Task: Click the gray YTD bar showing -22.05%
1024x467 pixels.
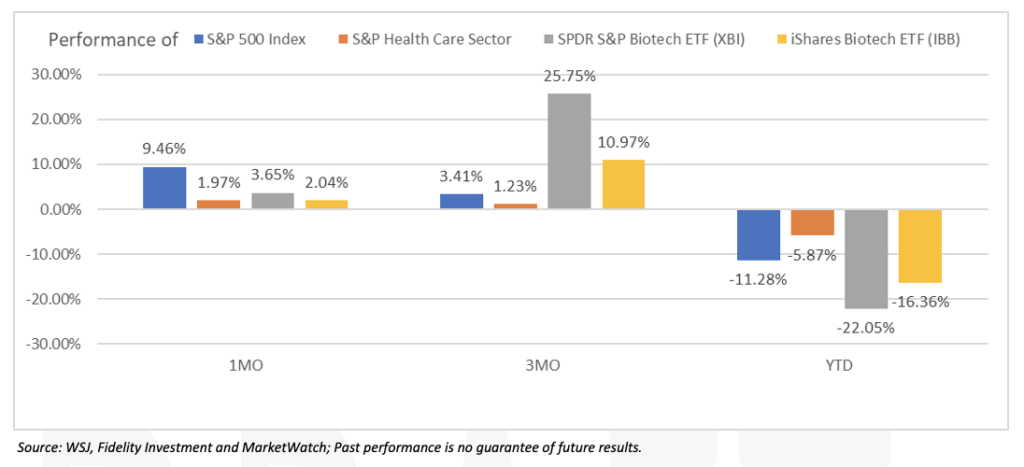Action: [x=866, y=259]
